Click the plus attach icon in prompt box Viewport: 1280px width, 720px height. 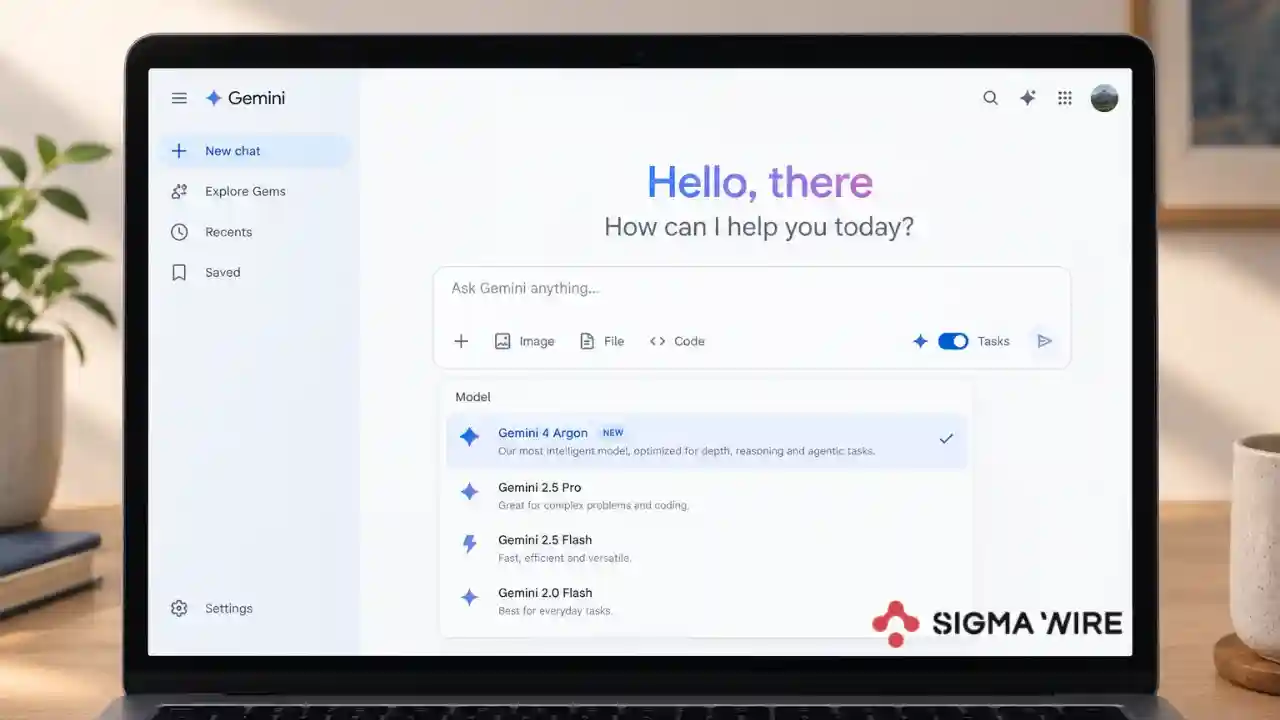coord(461,341)
